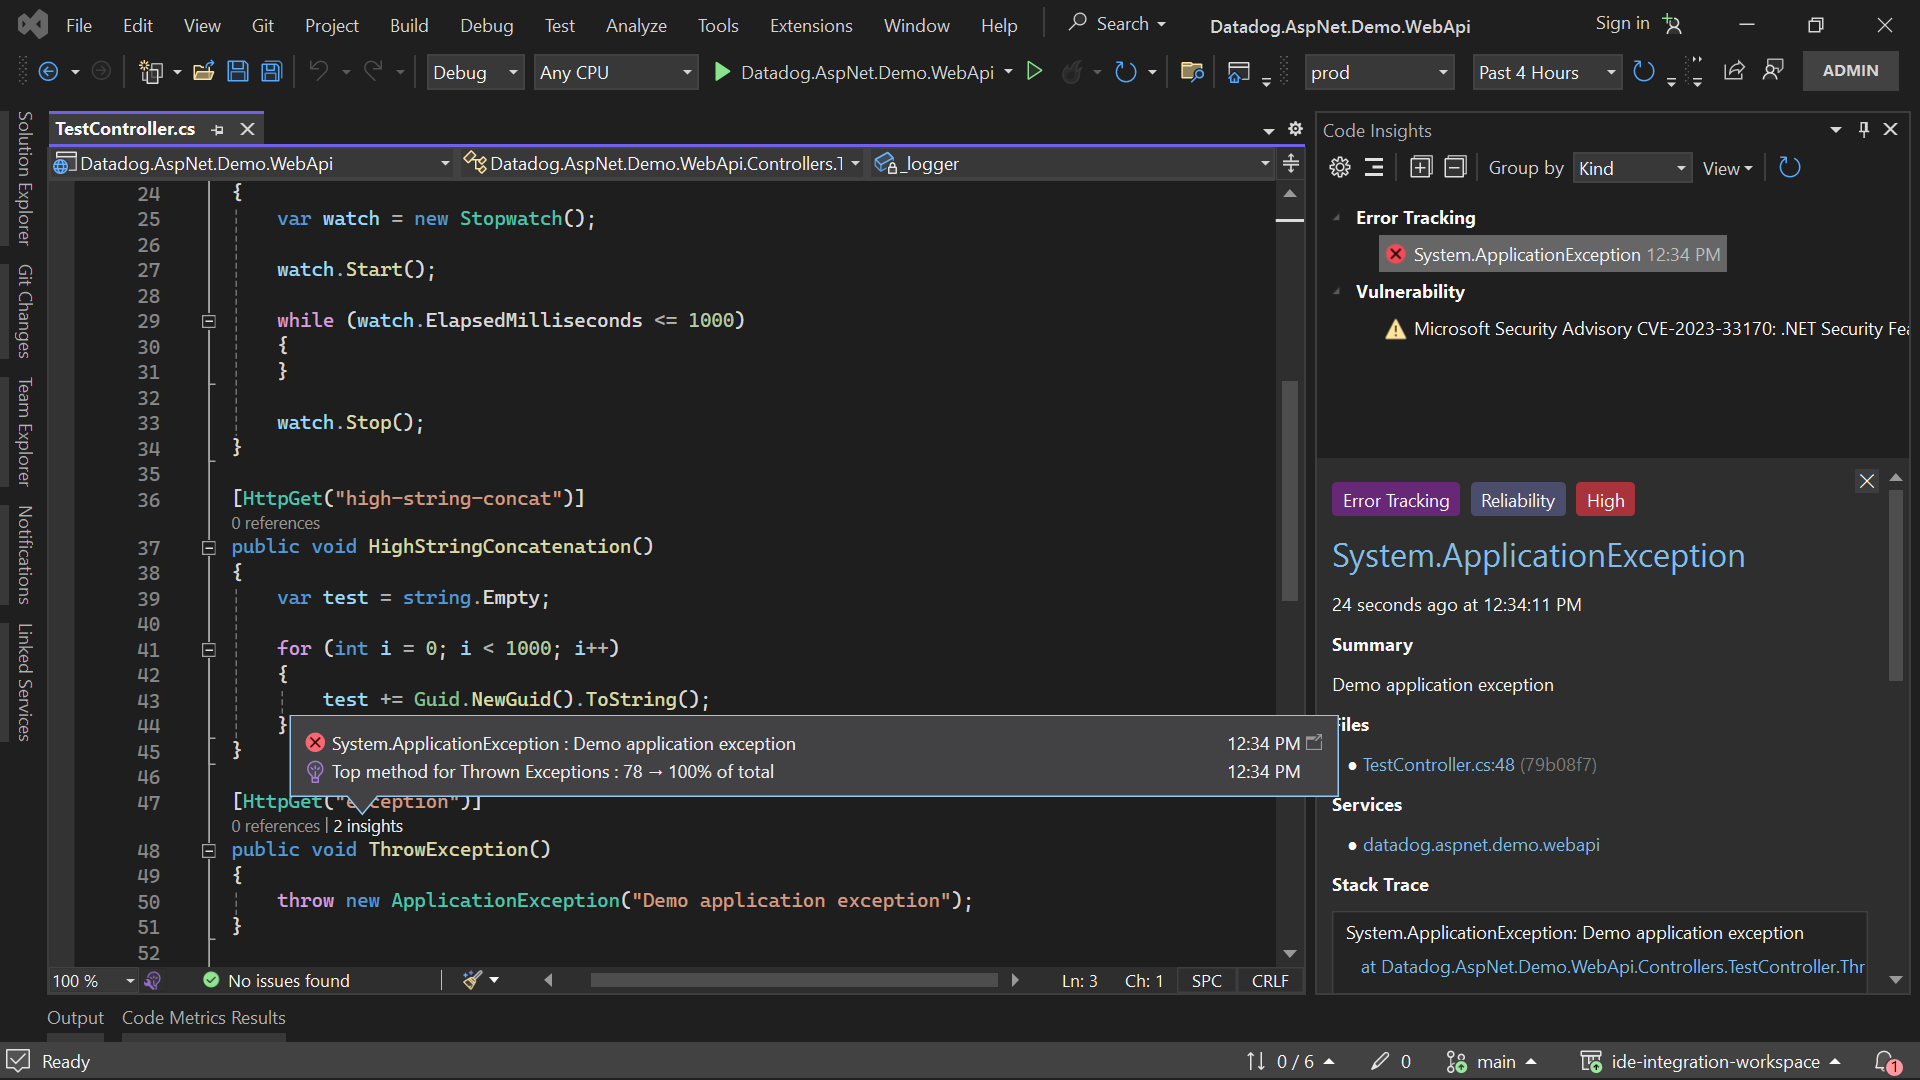Open the datadog.aspnet.demo.webapi service link

coord(1481,844)
